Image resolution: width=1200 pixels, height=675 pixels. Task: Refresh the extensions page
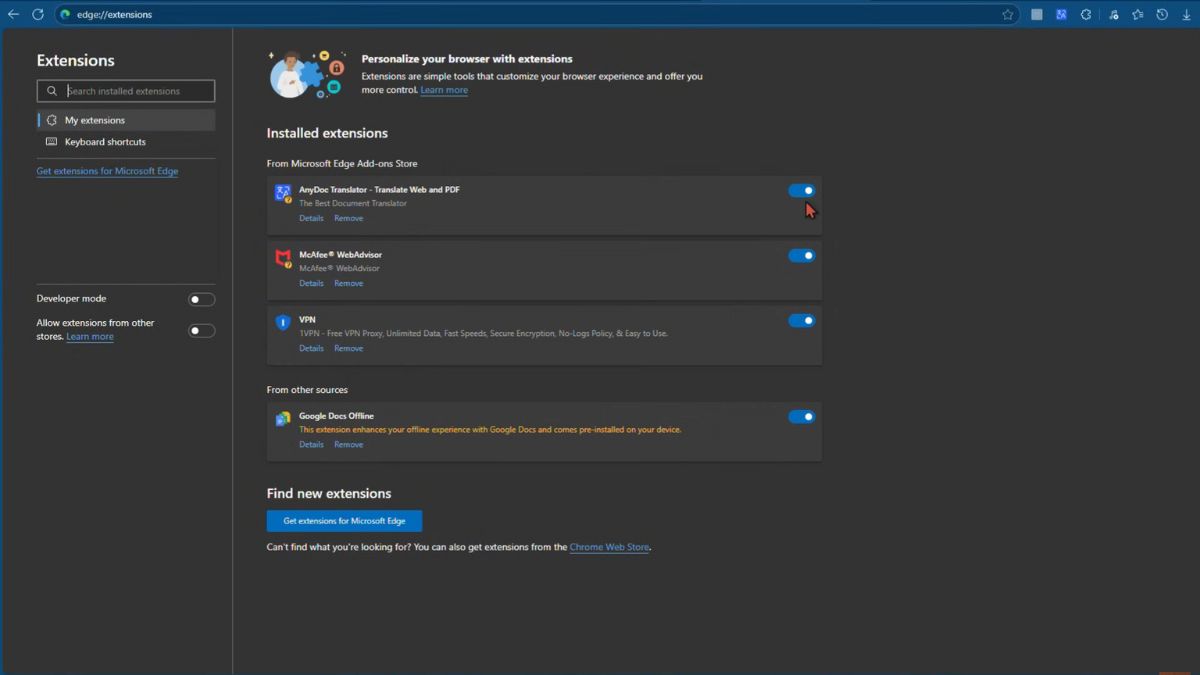click(x=37, y=14)
